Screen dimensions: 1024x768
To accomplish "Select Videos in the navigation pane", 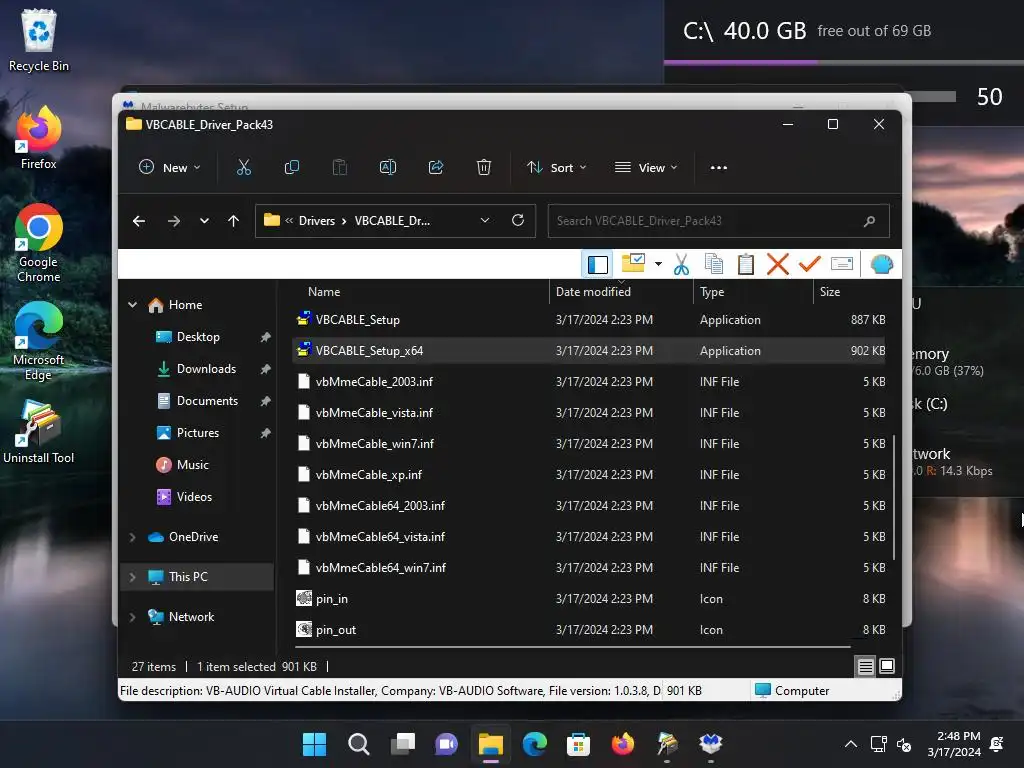I will point(194,497).
